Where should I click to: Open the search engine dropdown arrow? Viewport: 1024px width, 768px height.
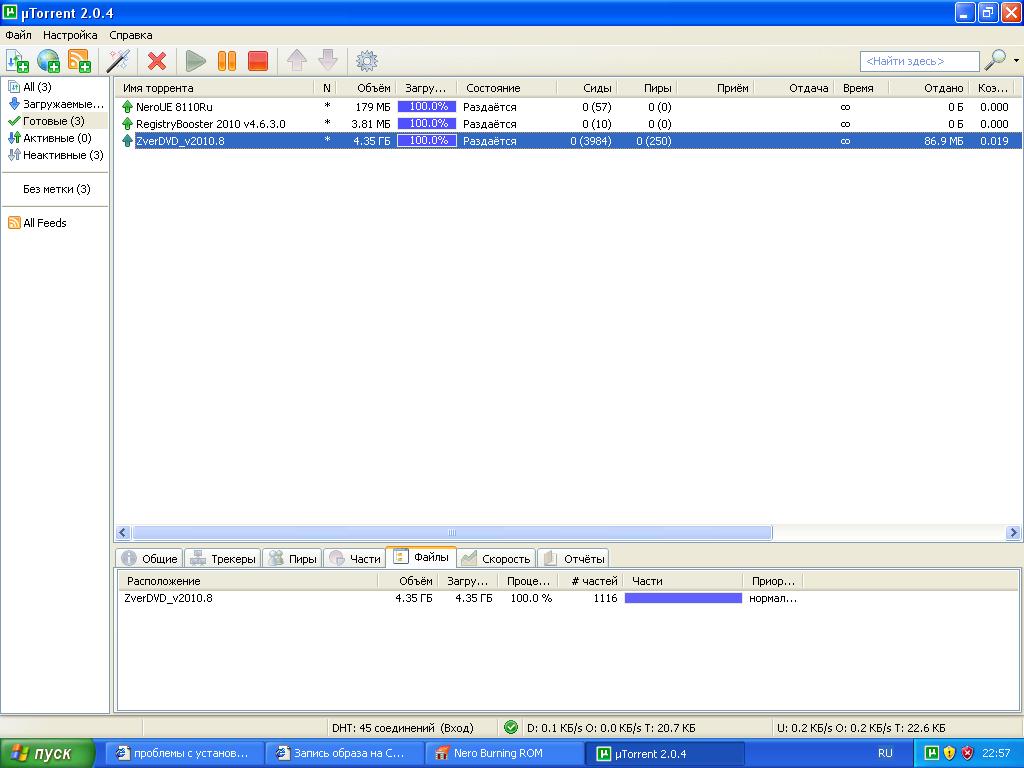pyautogui.click(x=1016, y=60)
